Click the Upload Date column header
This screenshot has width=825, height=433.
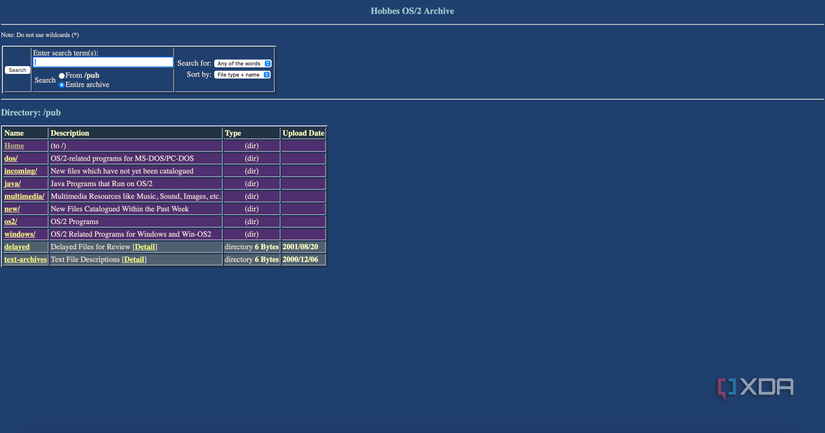(303, 133)
